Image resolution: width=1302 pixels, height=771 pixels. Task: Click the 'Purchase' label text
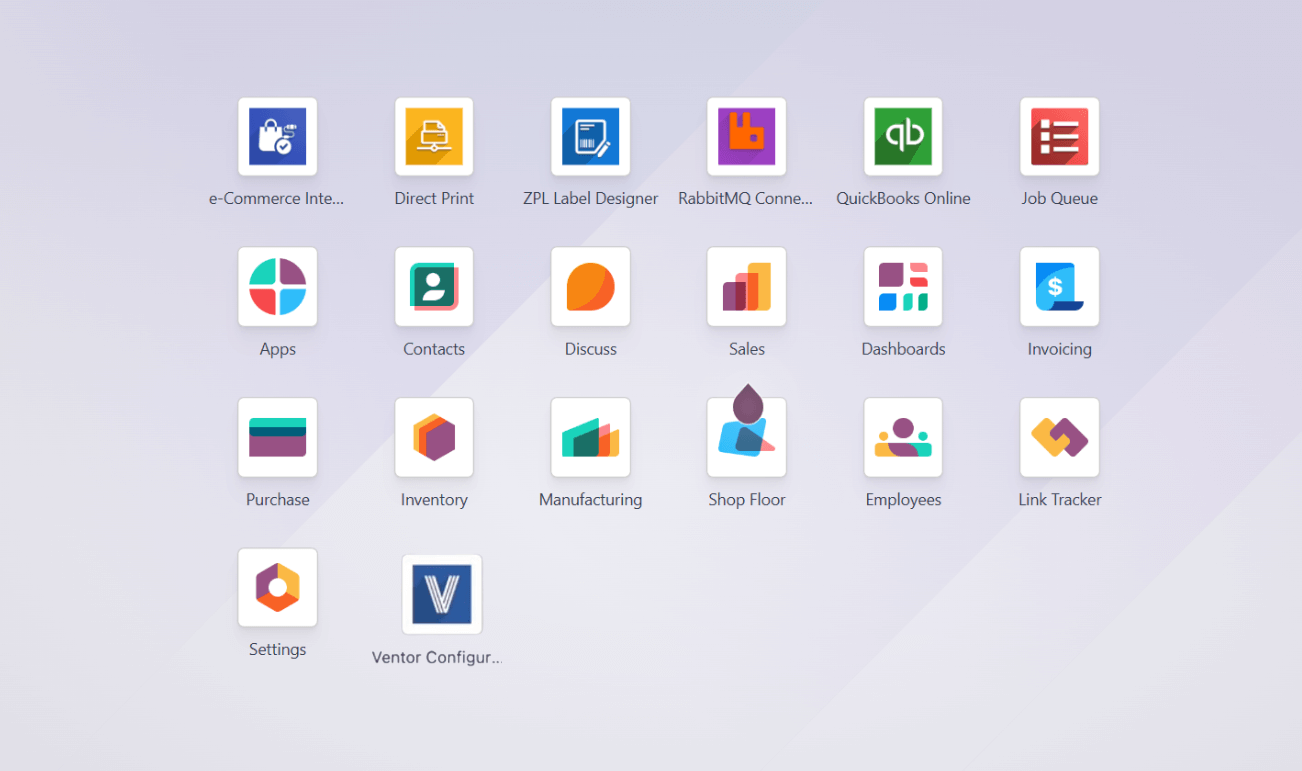(x=277, y=499)
